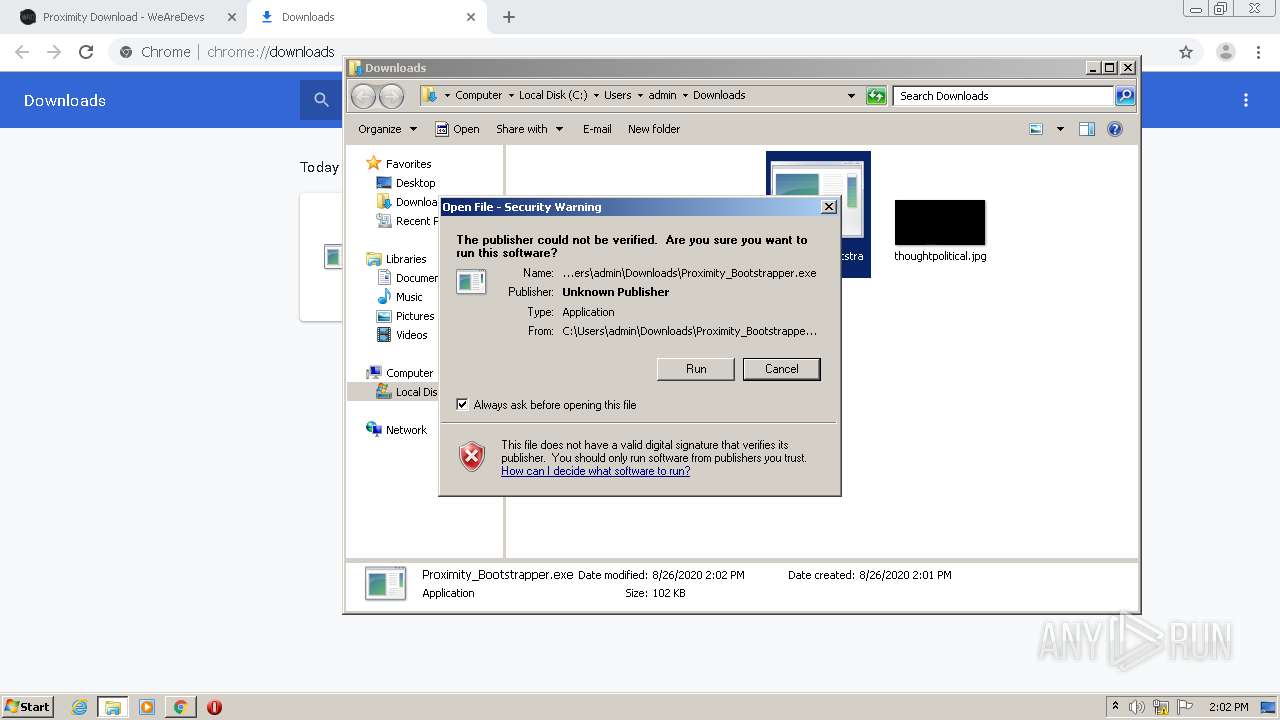Open Windows Explorer from the taskbar
The image size is (1280, 720).
pyautogui.click(x=113, y=707)
